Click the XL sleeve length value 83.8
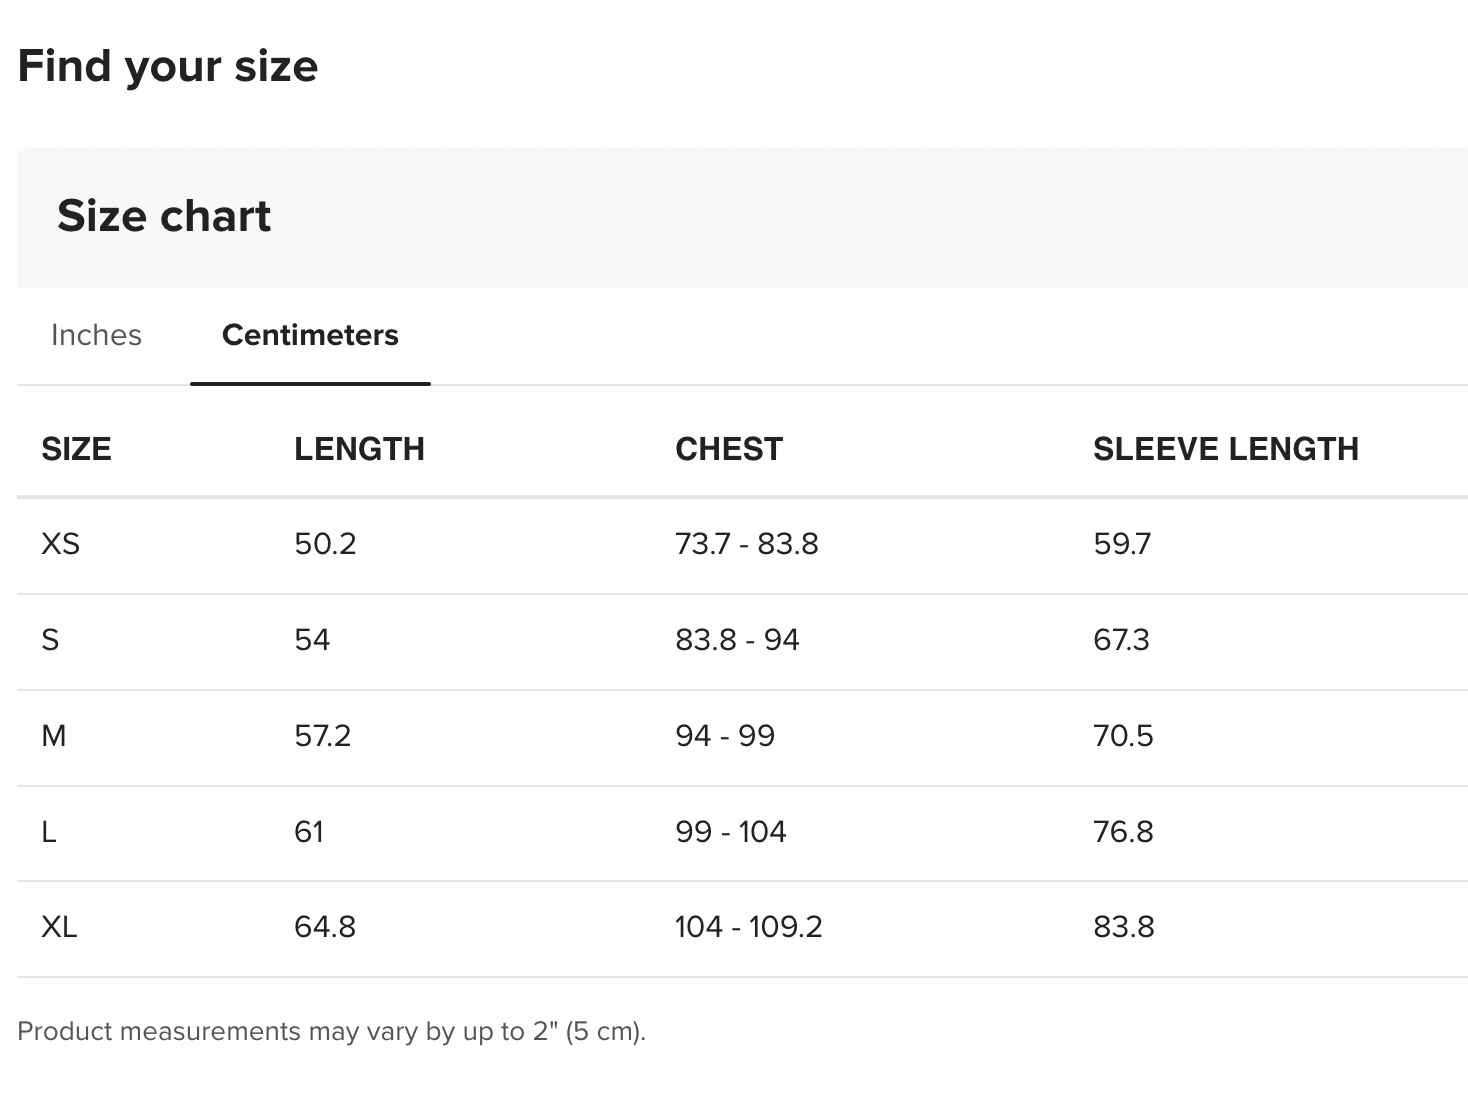This screenshot has height=1094, width=1468. 1123,927
